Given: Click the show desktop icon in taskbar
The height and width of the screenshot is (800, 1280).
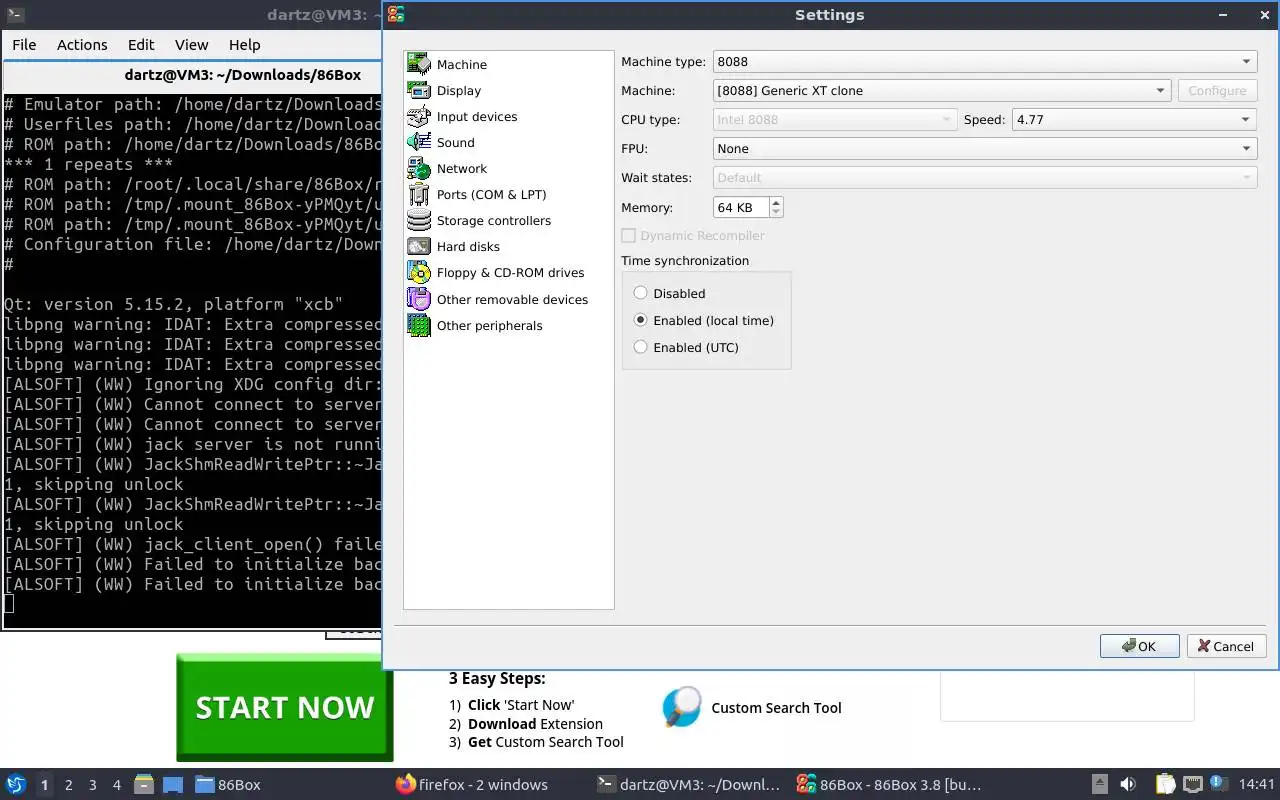Looking at the screenshot, I should tap(173, 784).
